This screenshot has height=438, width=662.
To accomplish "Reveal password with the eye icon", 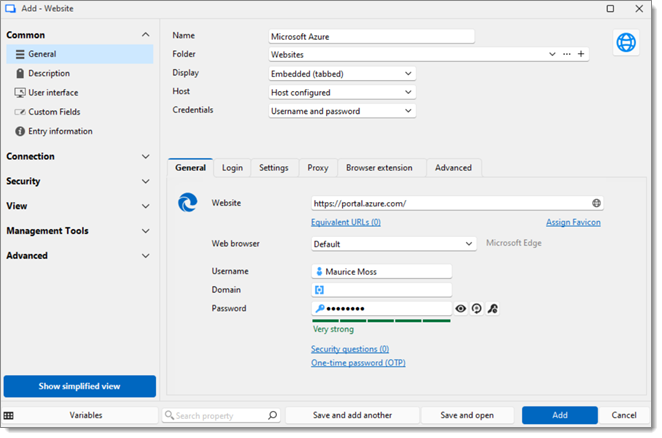I will pyautogui.click(x=461, y=309).
